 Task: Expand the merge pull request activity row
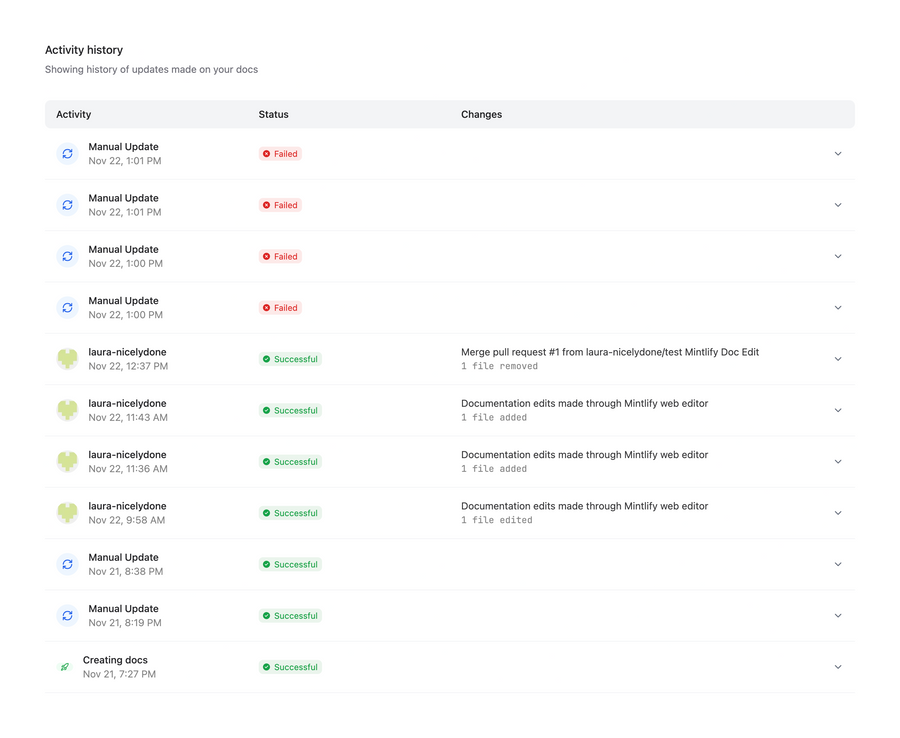point(838,359)
